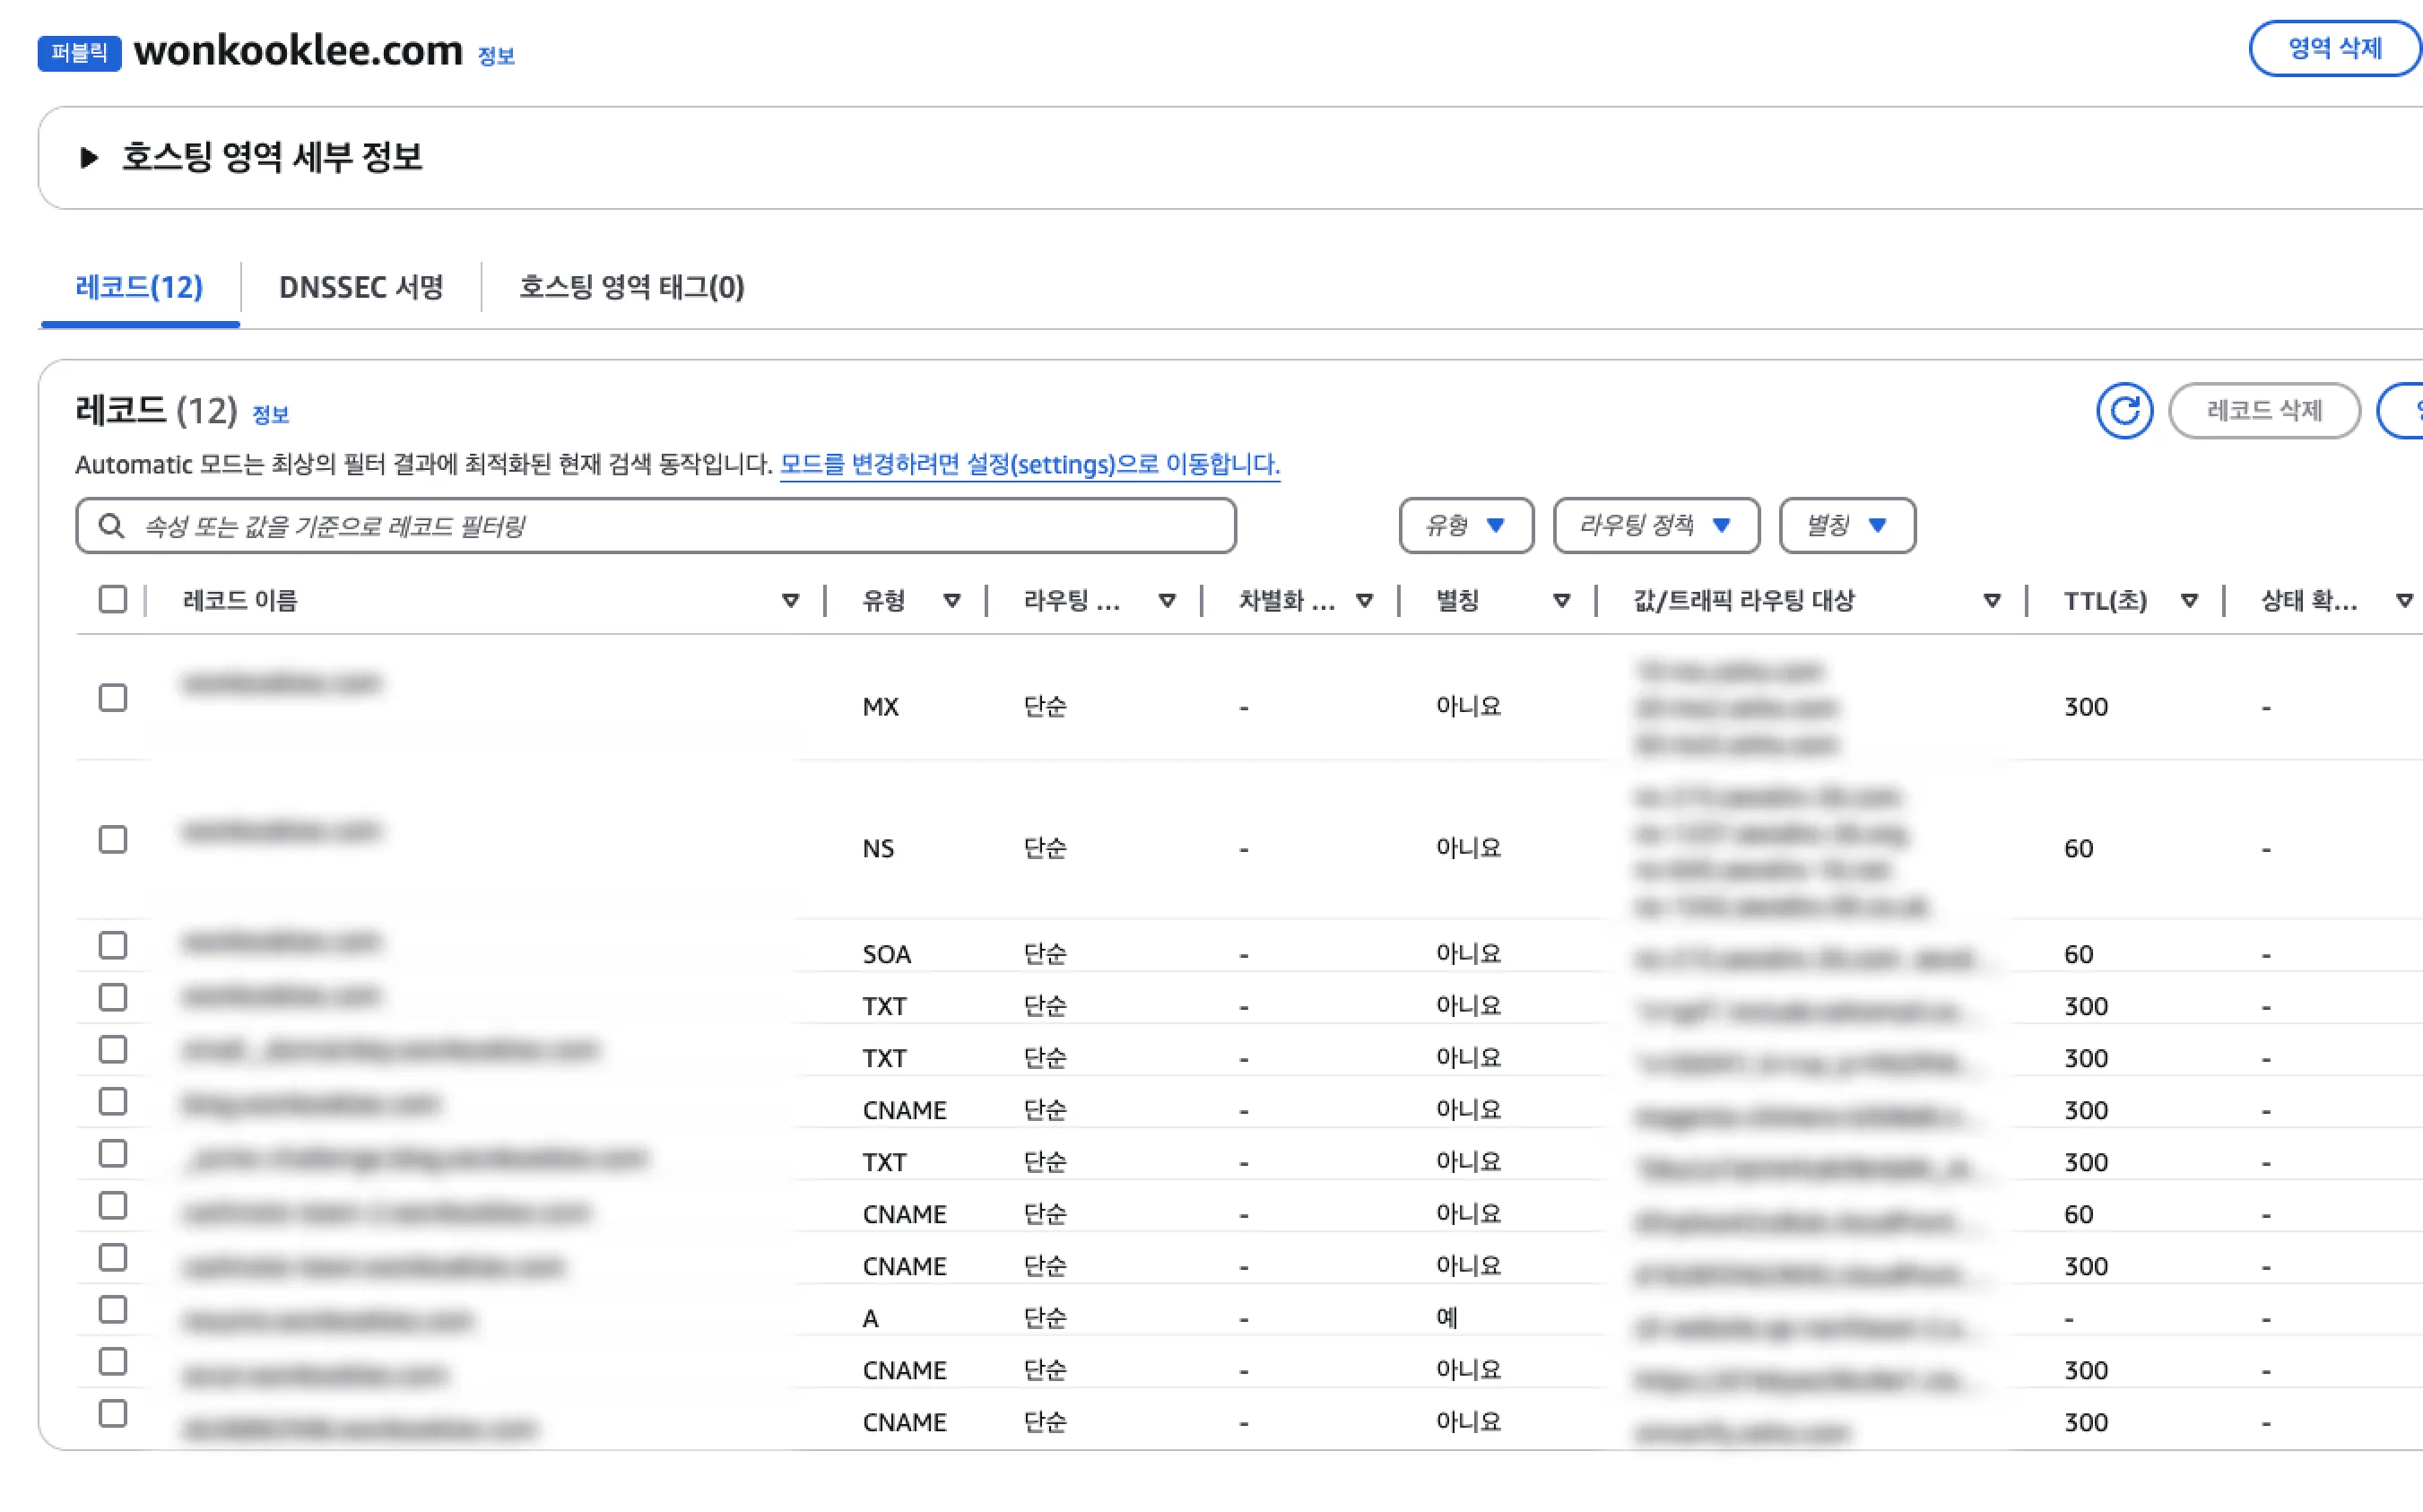Click the 레코드 이름 column header
The height and width of the screenshot is (1512, 2423).
pos(240,601)
